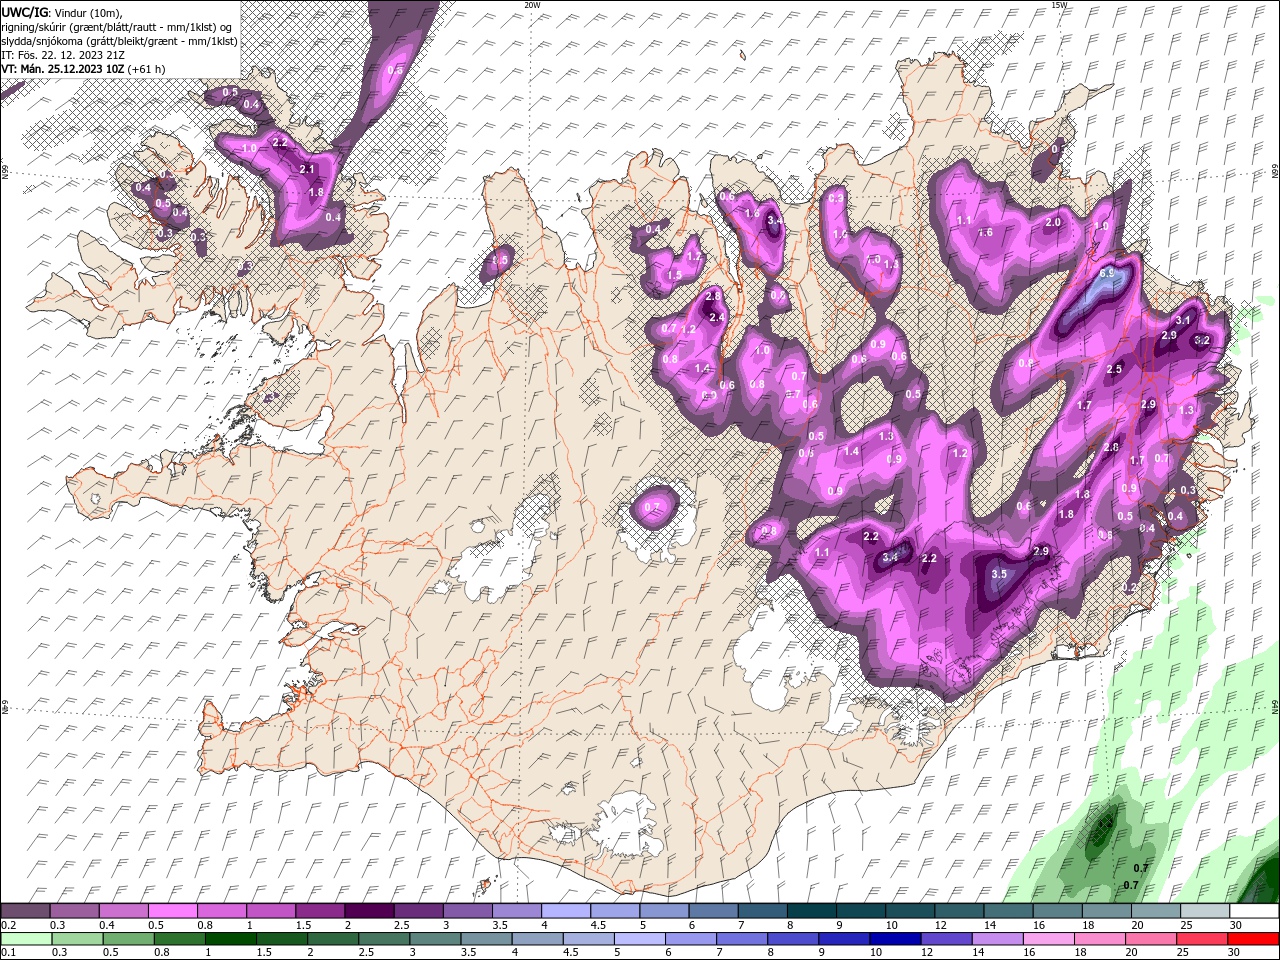Pick the pale grey 25 swatch in snow legend
1280x960 pixels.
[x=1205, y=911]
